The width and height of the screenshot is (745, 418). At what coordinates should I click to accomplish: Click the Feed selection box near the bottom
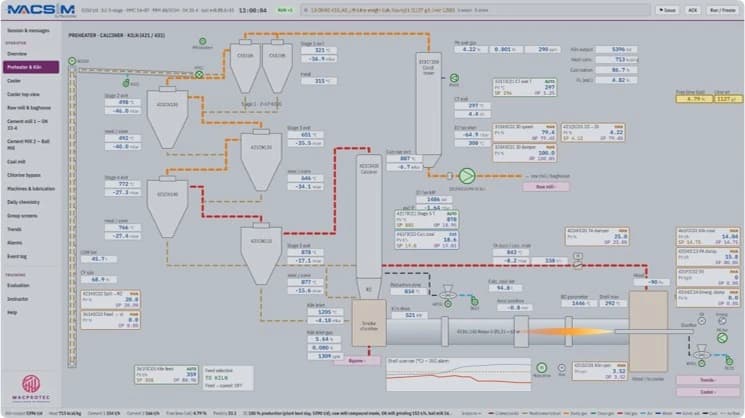(229, 378)
